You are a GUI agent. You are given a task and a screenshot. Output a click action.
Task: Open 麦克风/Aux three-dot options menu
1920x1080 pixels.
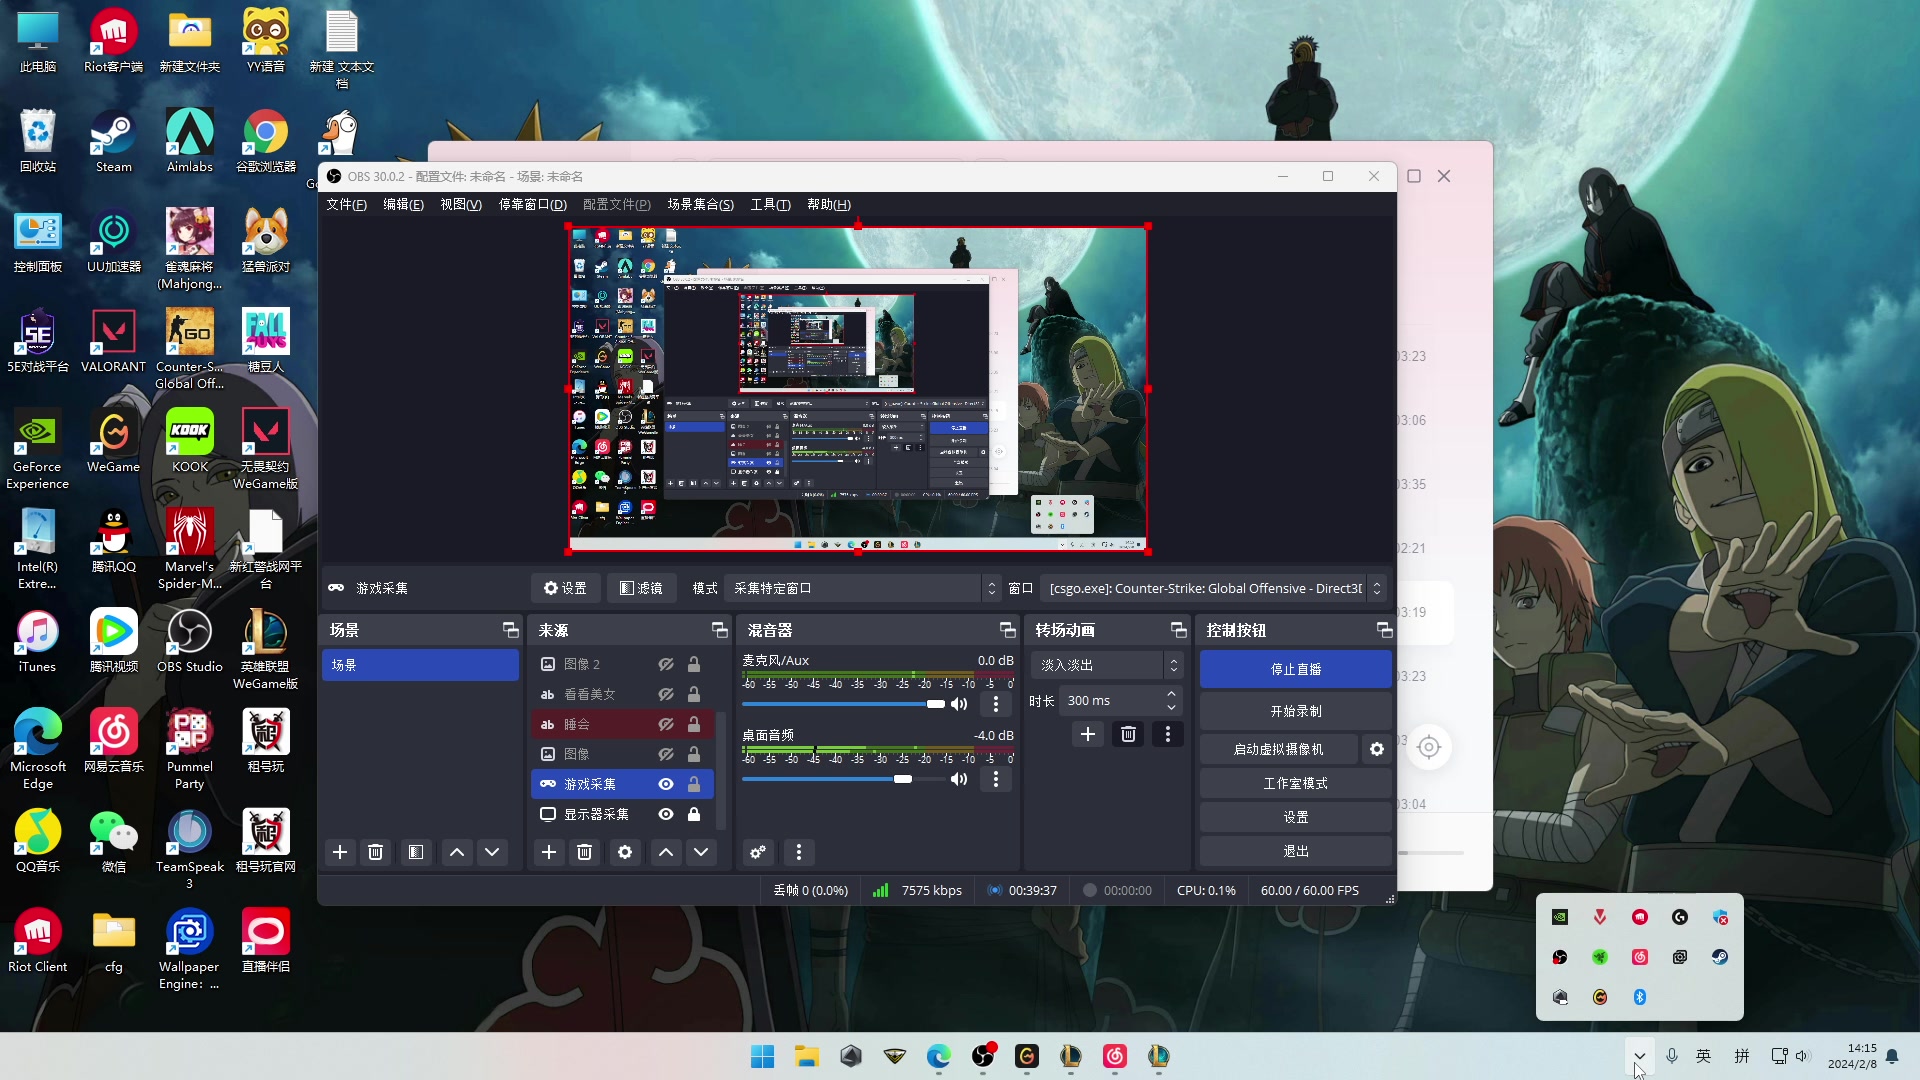point(996,704)
